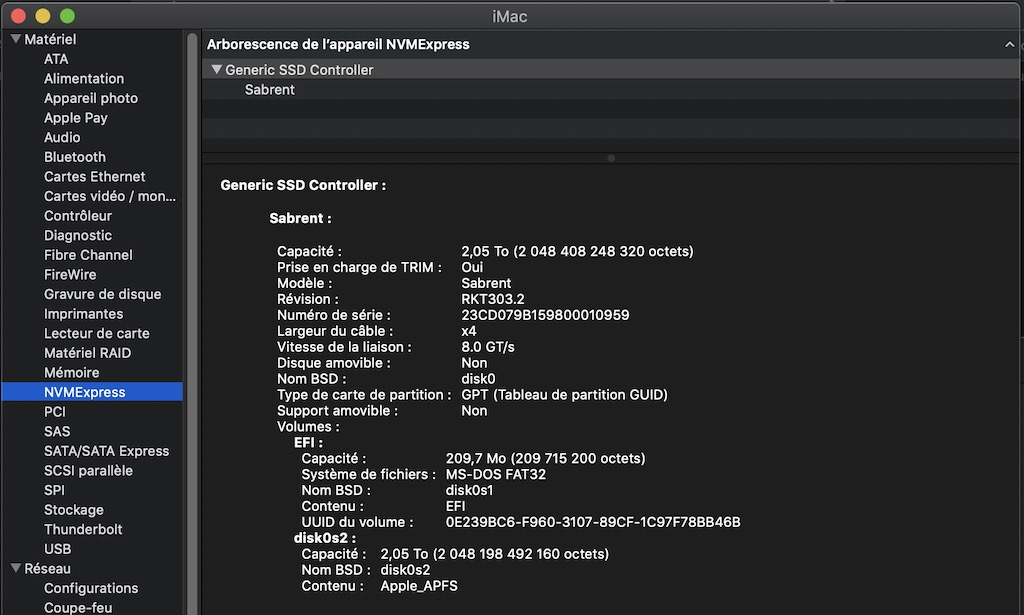Click the green zoom window button

[x=67, y=16]
